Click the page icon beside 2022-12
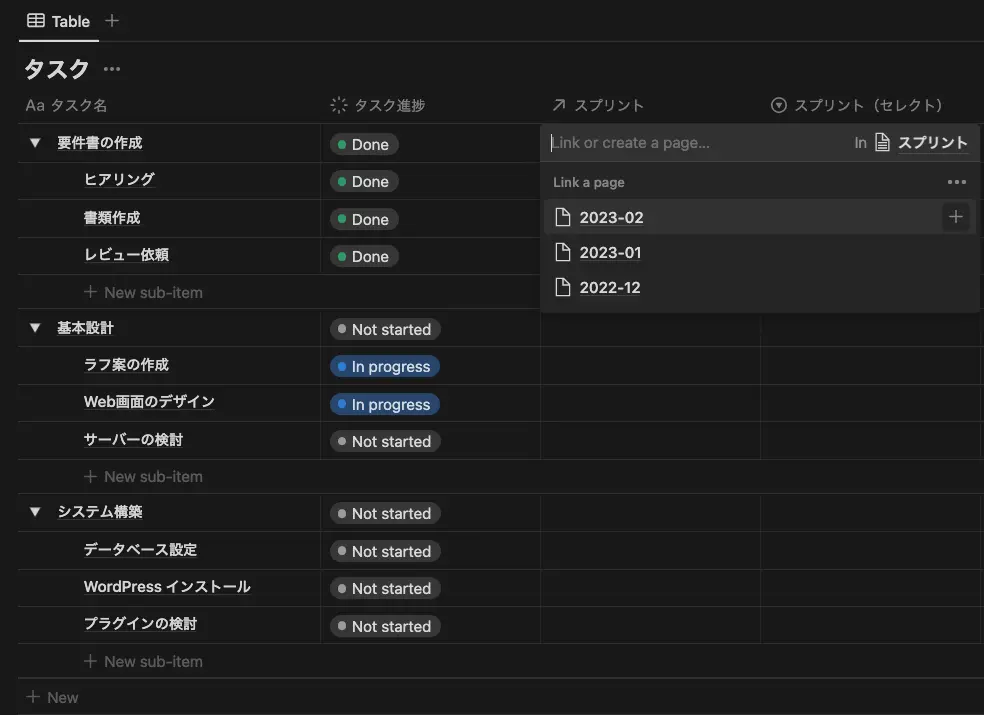Screen dimensions: 984x715 click(x=563, y=287)
